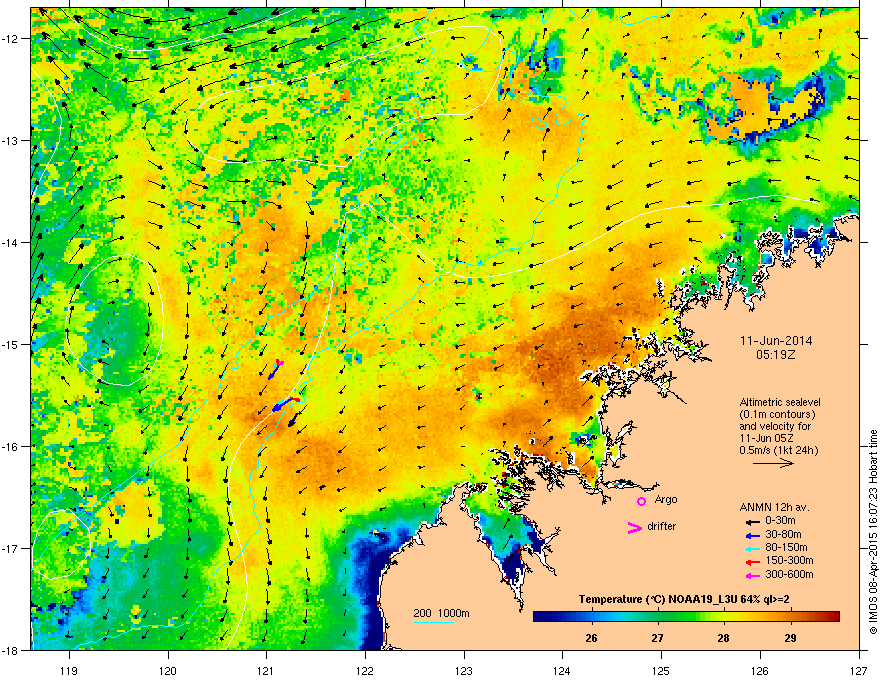Click the colorbar value 28
The width and height of the screenshot is (880, 680).
click(x=723, y=638)
